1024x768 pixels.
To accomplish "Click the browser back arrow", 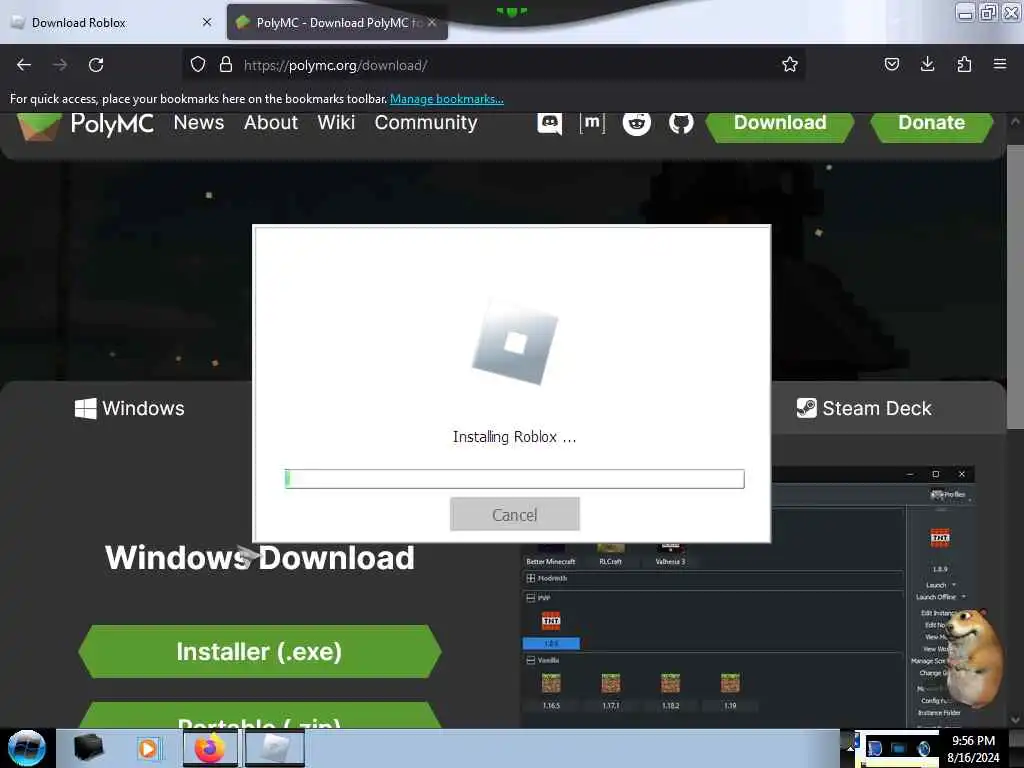I will point(24,65).
